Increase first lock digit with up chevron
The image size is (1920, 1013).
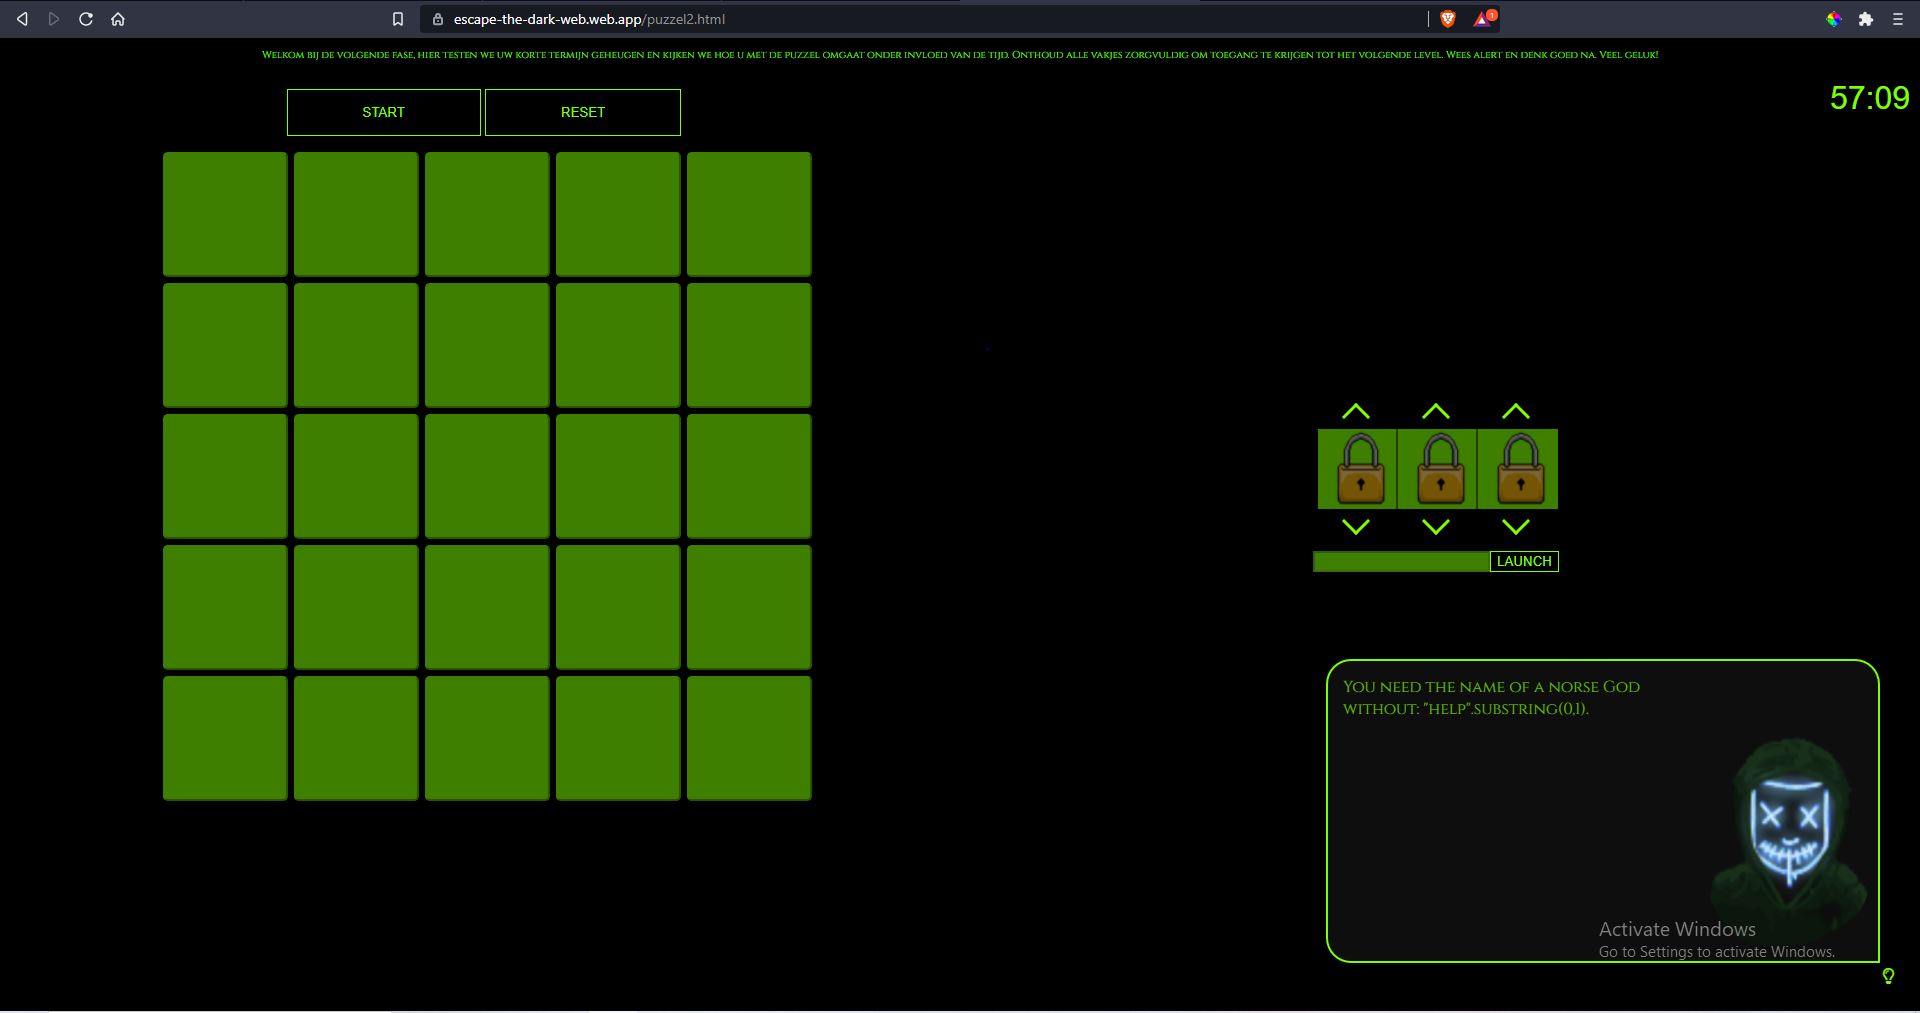[x=1356, y=412]
